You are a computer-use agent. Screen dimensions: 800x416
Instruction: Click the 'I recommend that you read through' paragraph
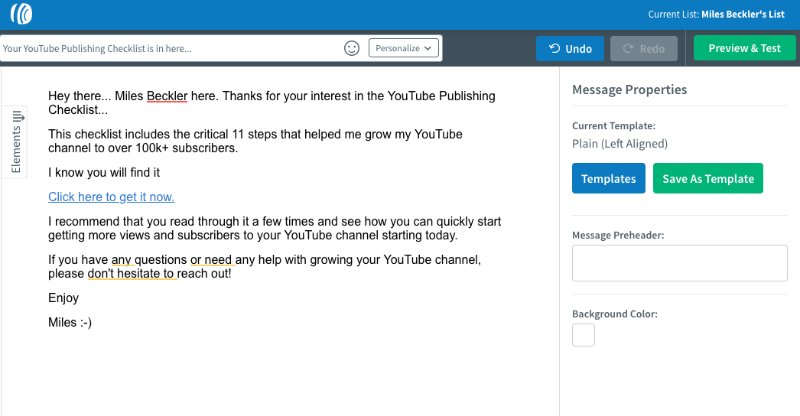274,228
